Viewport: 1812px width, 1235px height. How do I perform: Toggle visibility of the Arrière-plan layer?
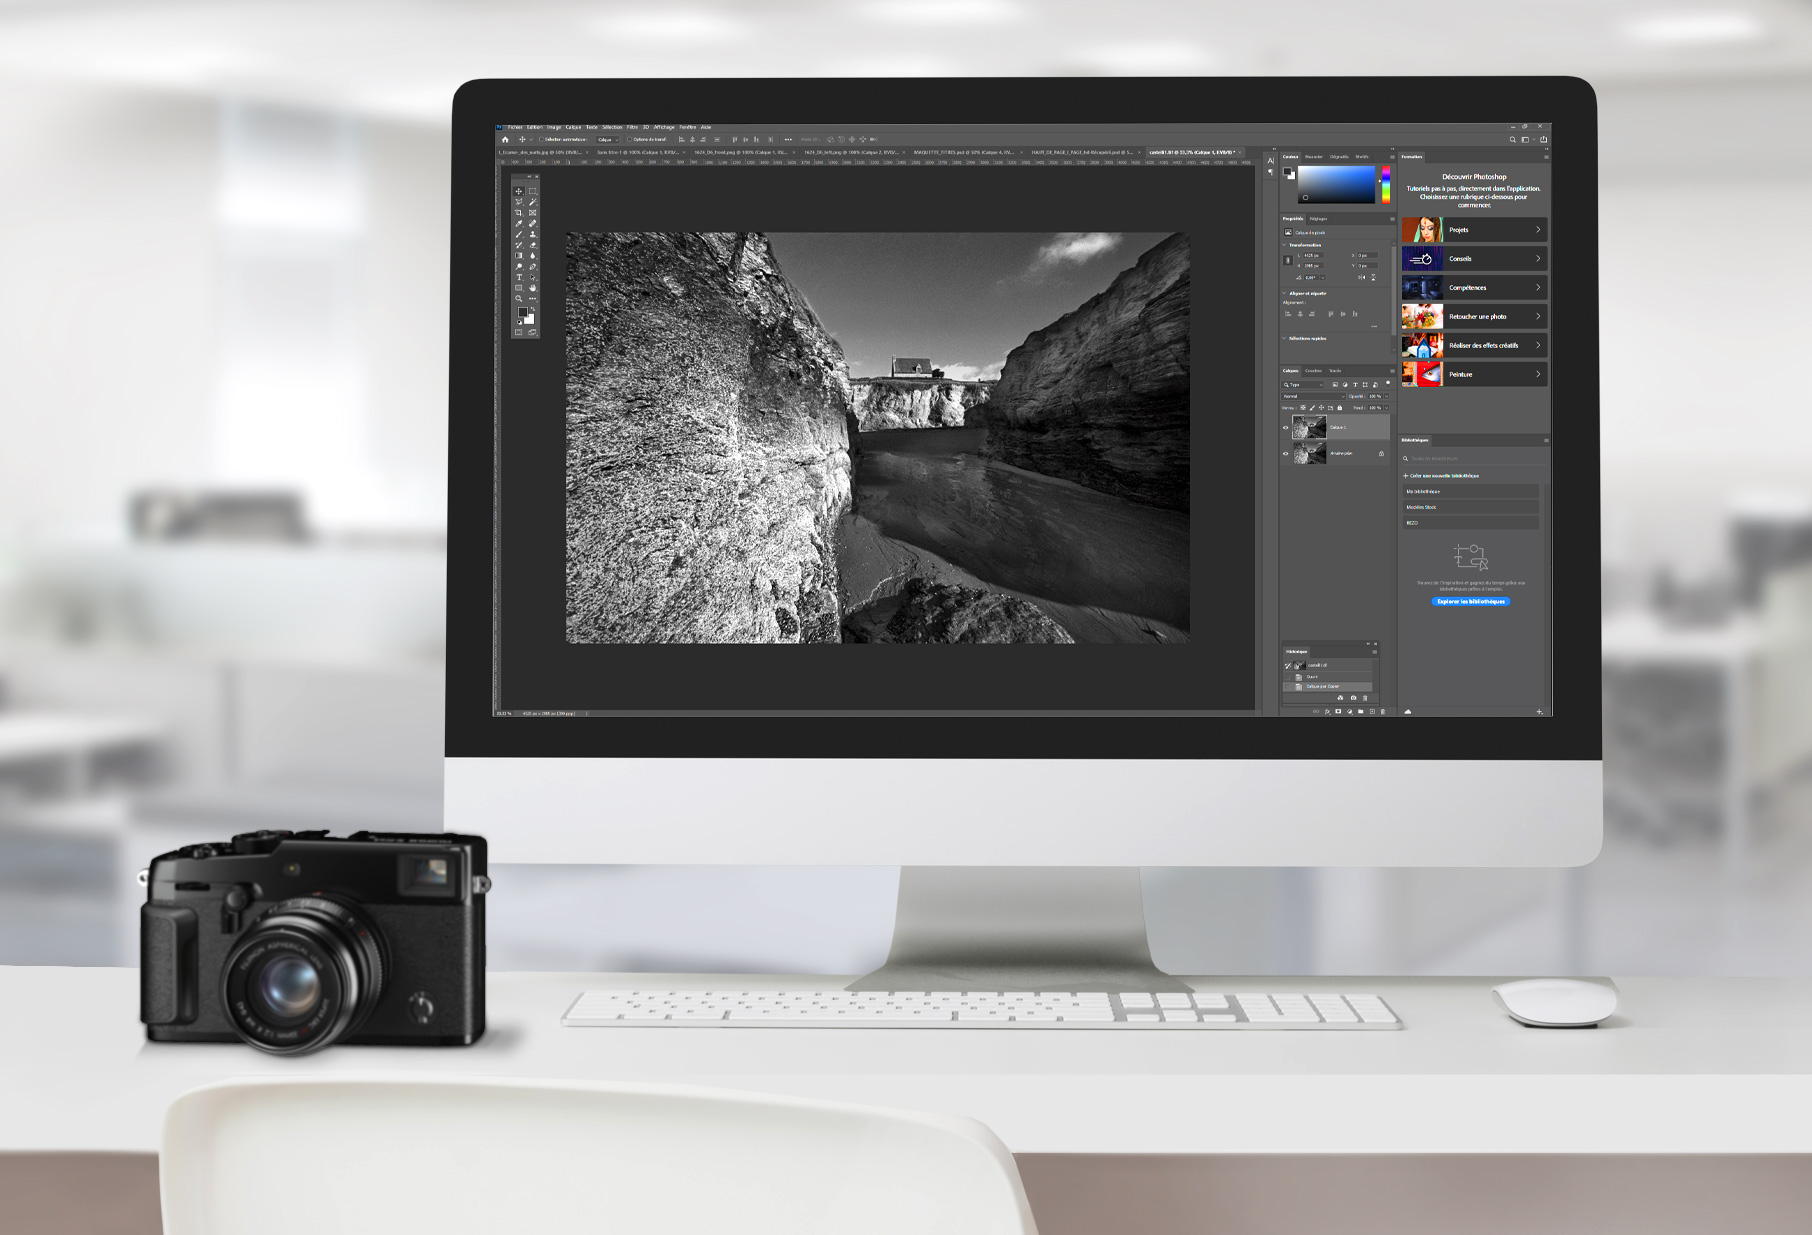pos(1286,453)
